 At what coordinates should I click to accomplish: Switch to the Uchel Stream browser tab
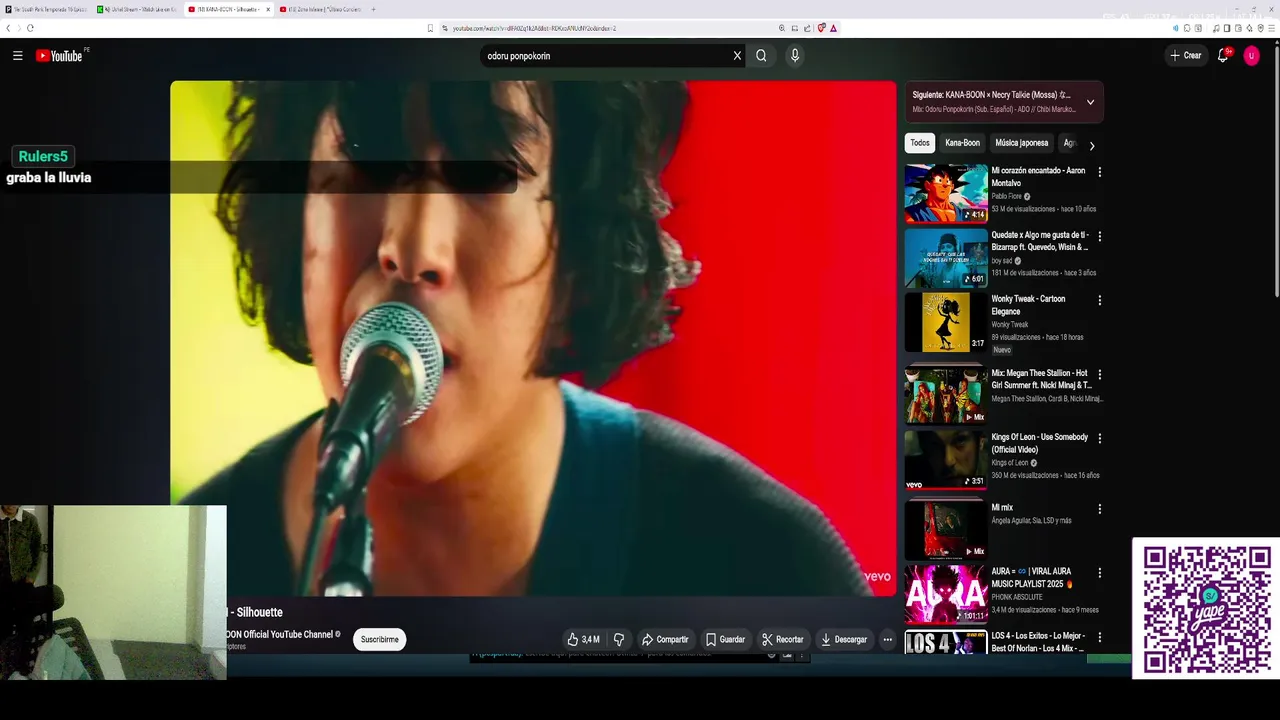137,9
